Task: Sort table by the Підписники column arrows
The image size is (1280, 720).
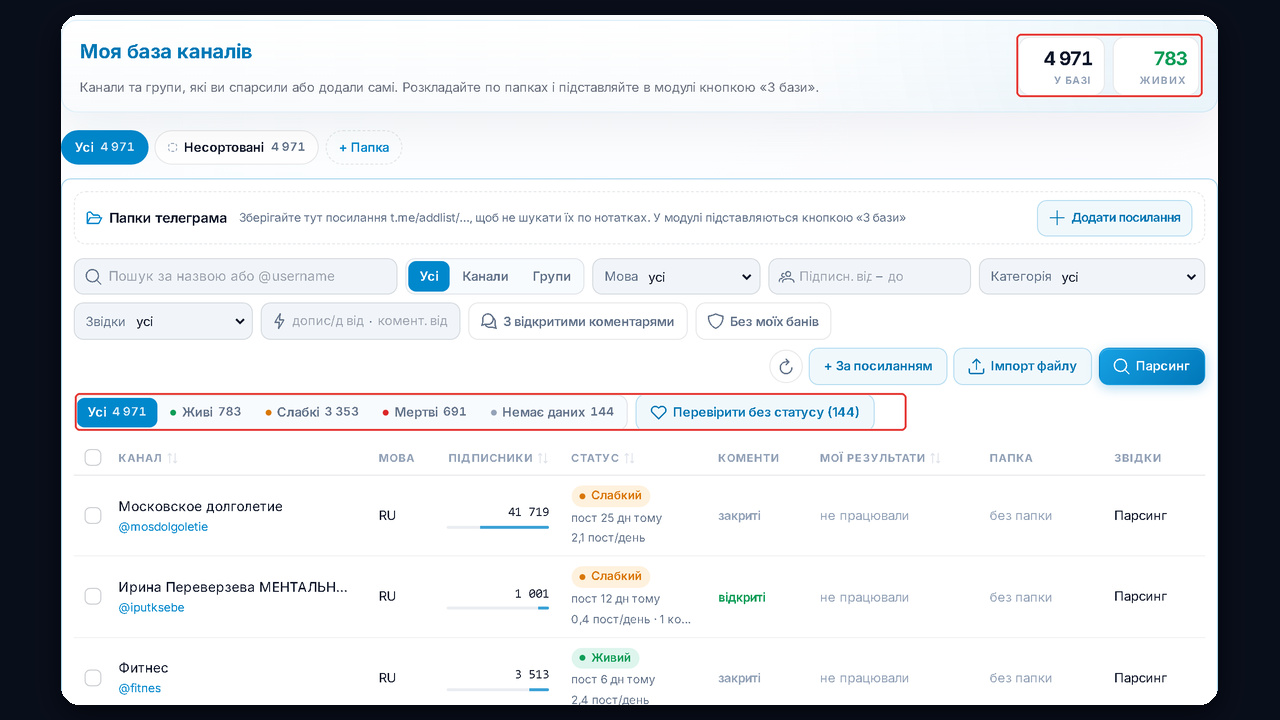Action: [x=543, y=458]
